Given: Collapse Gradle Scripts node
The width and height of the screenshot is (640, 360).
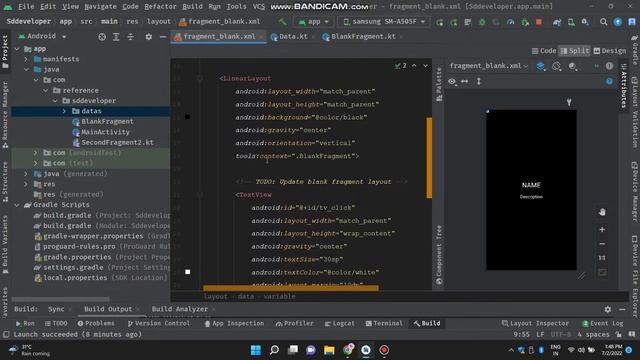Looking at the screenshot, I should point(17,205).
